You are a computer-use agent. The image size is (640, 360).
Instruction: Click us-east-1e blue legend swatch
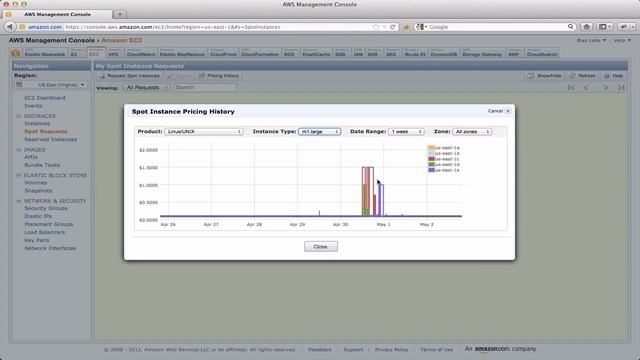pyautogui.click(x=431, y=170)
